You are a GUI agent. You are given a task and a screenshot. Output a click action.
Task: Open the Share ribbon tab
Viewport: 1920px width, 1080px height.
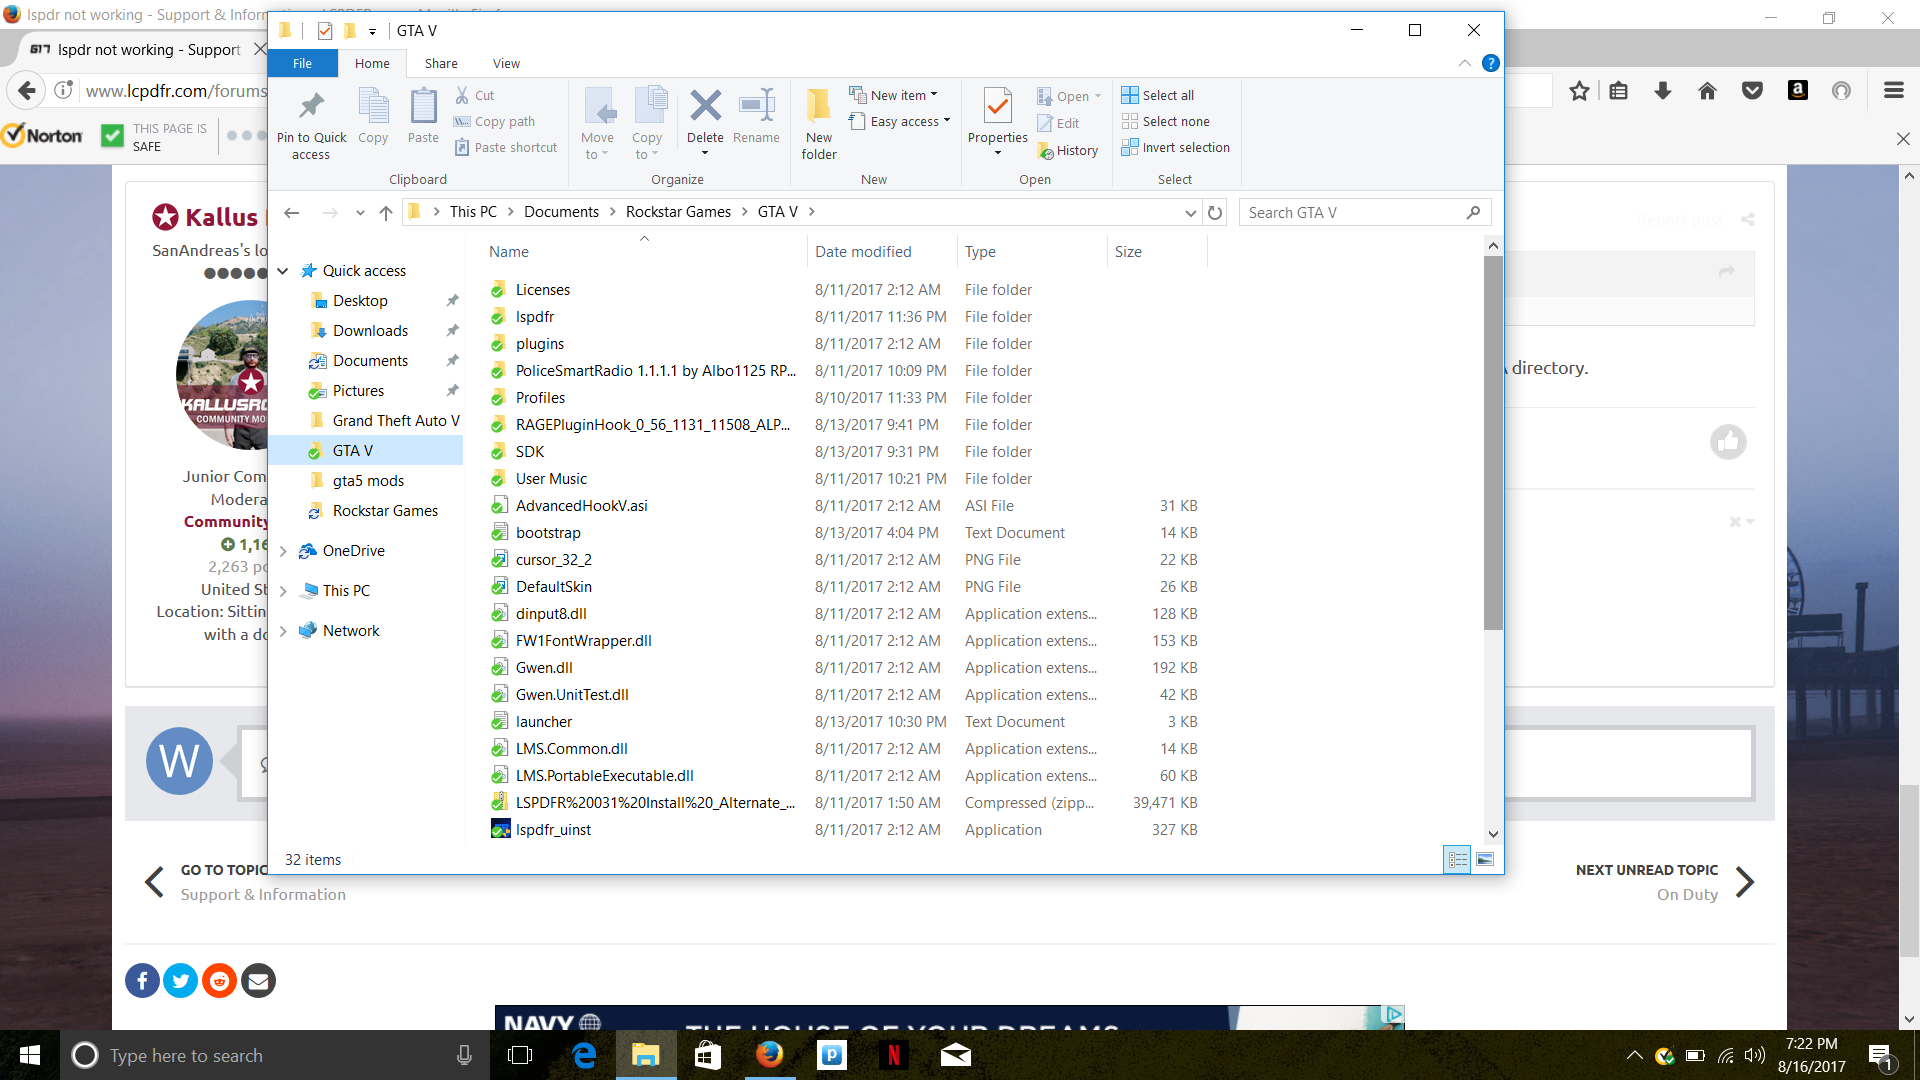(x=441, y=63)
